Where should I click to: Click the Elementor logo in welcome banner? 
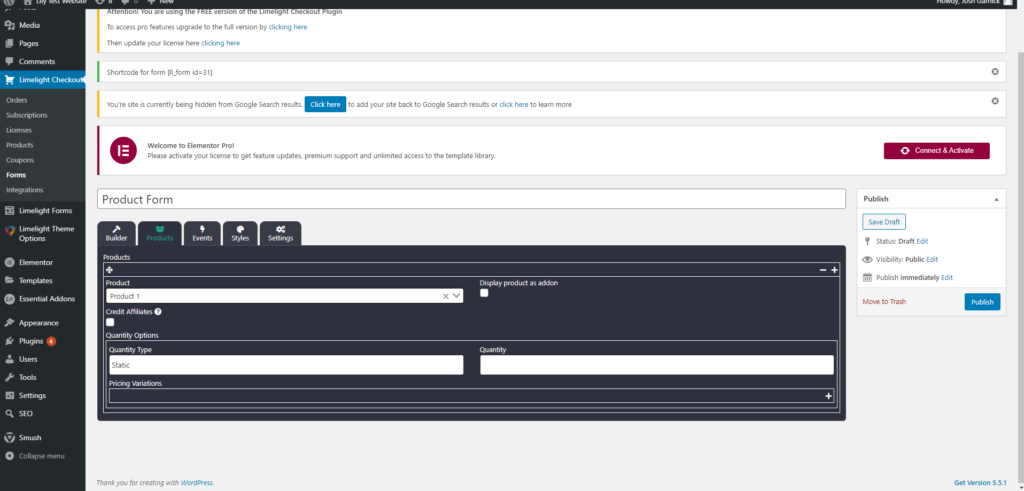tap(123, 151)
